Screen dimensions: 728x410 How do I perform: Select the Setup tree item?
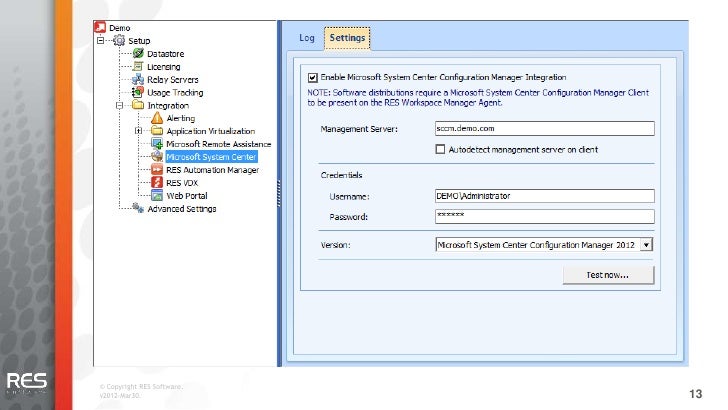[x=139, y=41]
